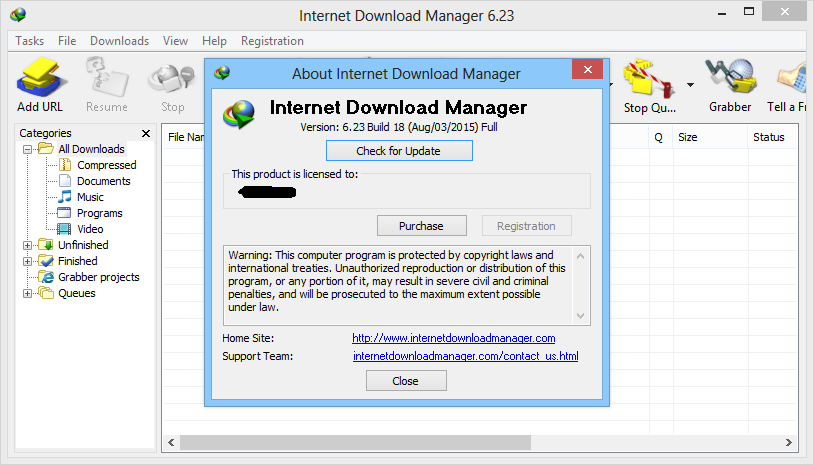The height and width of the screenshot is (465, 814).
Task: Click the download list horizontal scrollbar thumb
Action: pyautogui.click(x=355, y=443)
